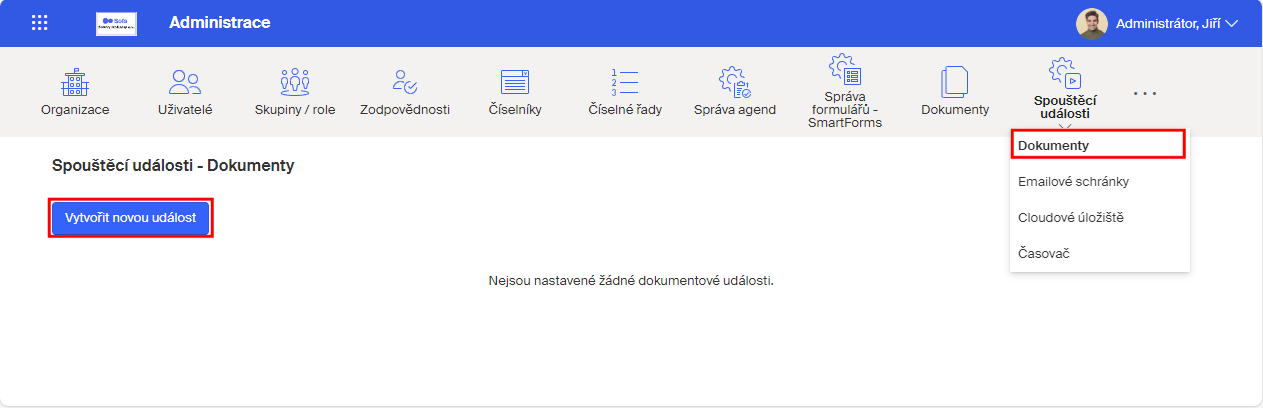Click the Nejsou nastavené žádné dokumentové události text
1263x408 pixels.
click(x=631, y=281)
